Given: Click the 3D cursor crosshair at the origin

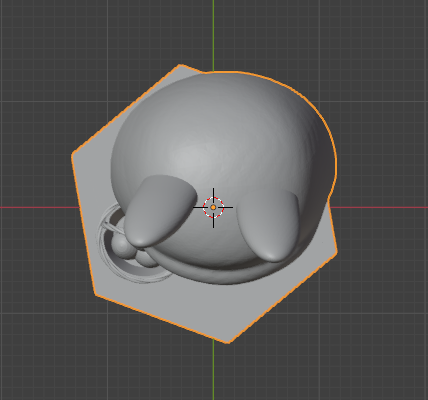Looking at the screenshot, I should [x=213, y=208].
